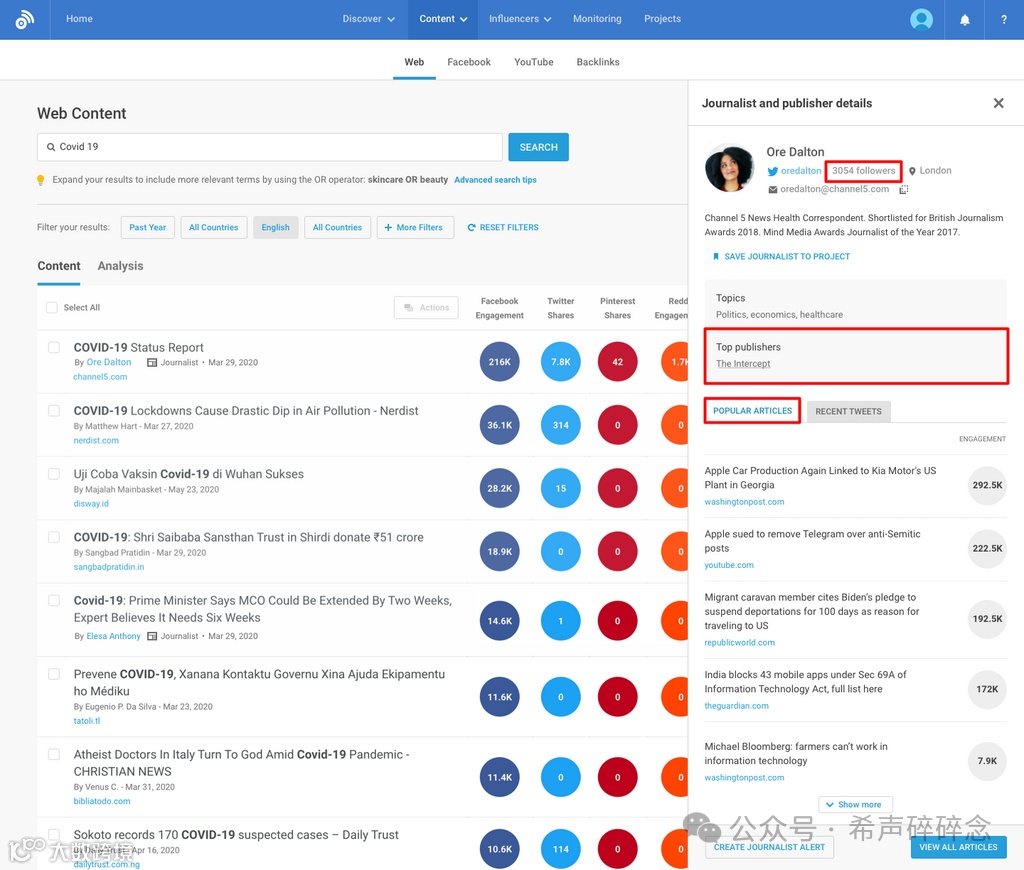Click the 18.9K Facebook engagement bubble

pos(499,552)
